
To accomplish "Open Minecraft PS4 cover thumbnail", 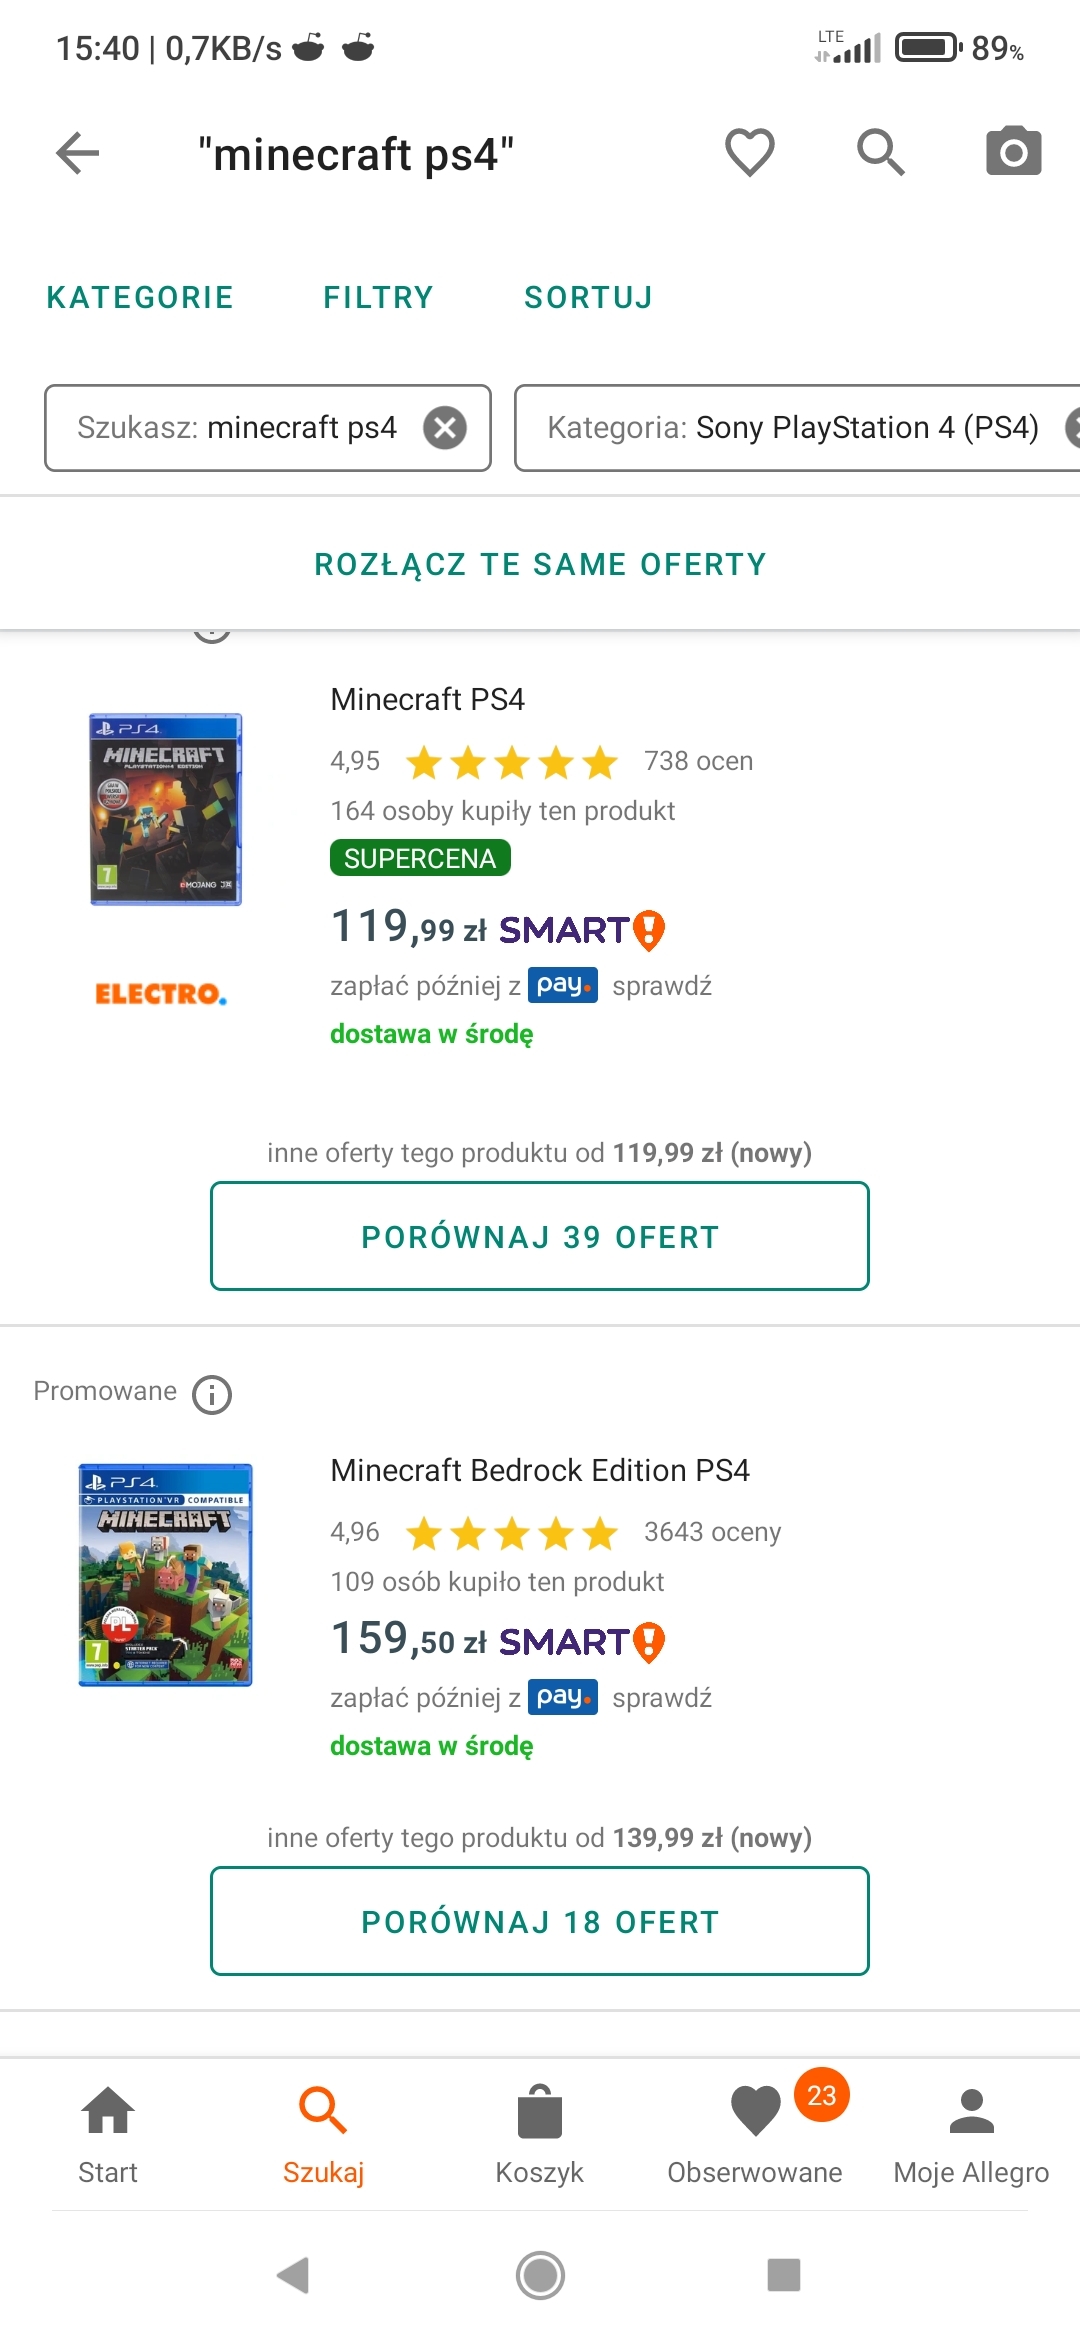I will pos(166,809).
